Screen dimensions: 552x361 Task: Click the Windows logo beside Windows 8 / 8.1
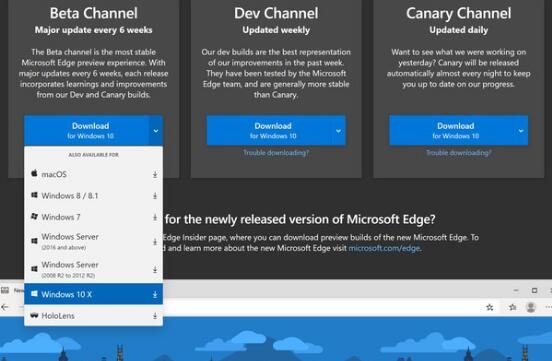click(x=34, y=195)
